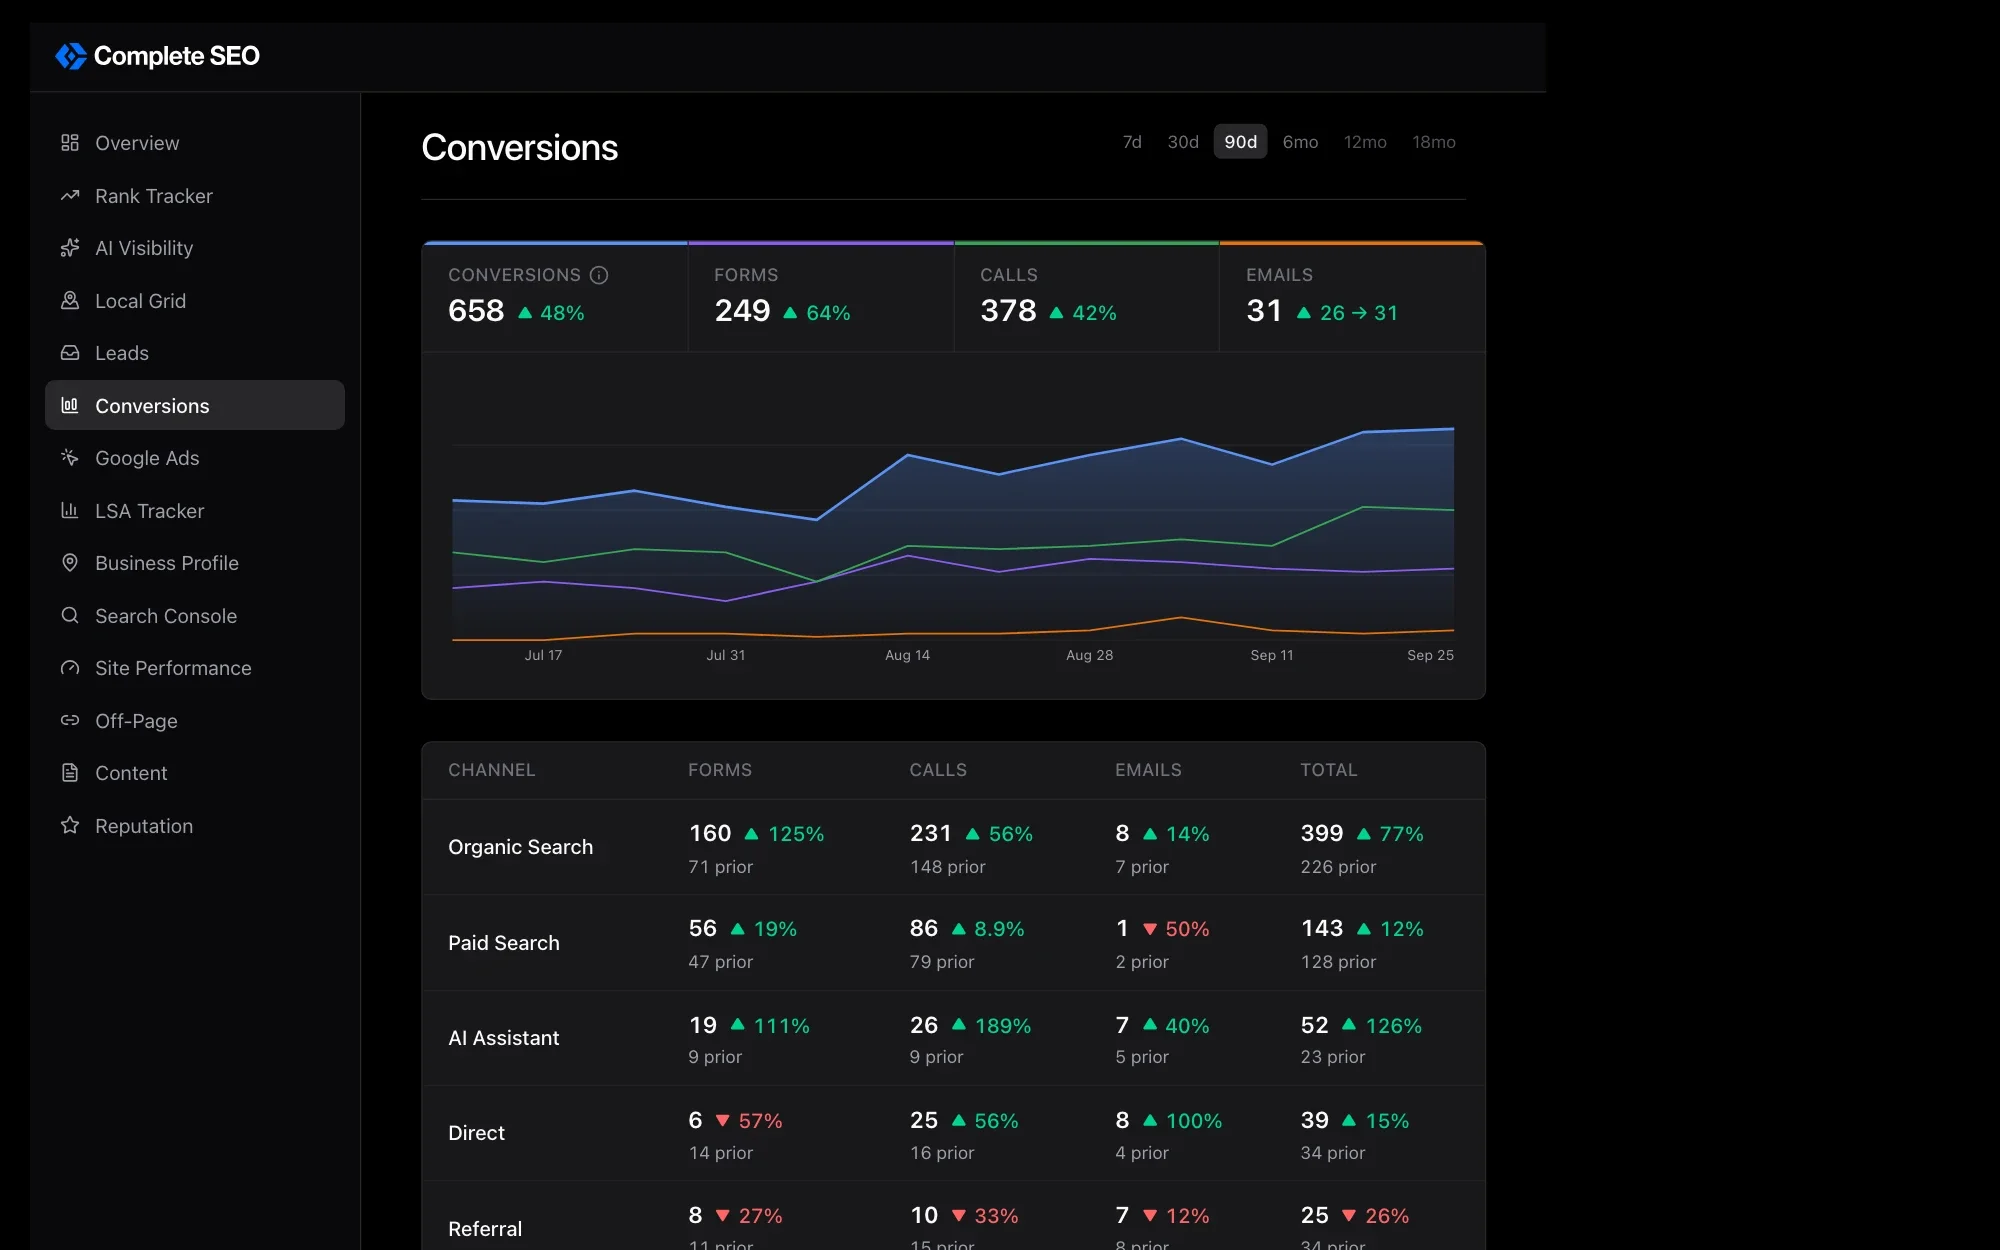The height and width of the screenshot is (1250, 2000).
Task: Click the 143 total for Paid Search
Action: [1321, 928]
